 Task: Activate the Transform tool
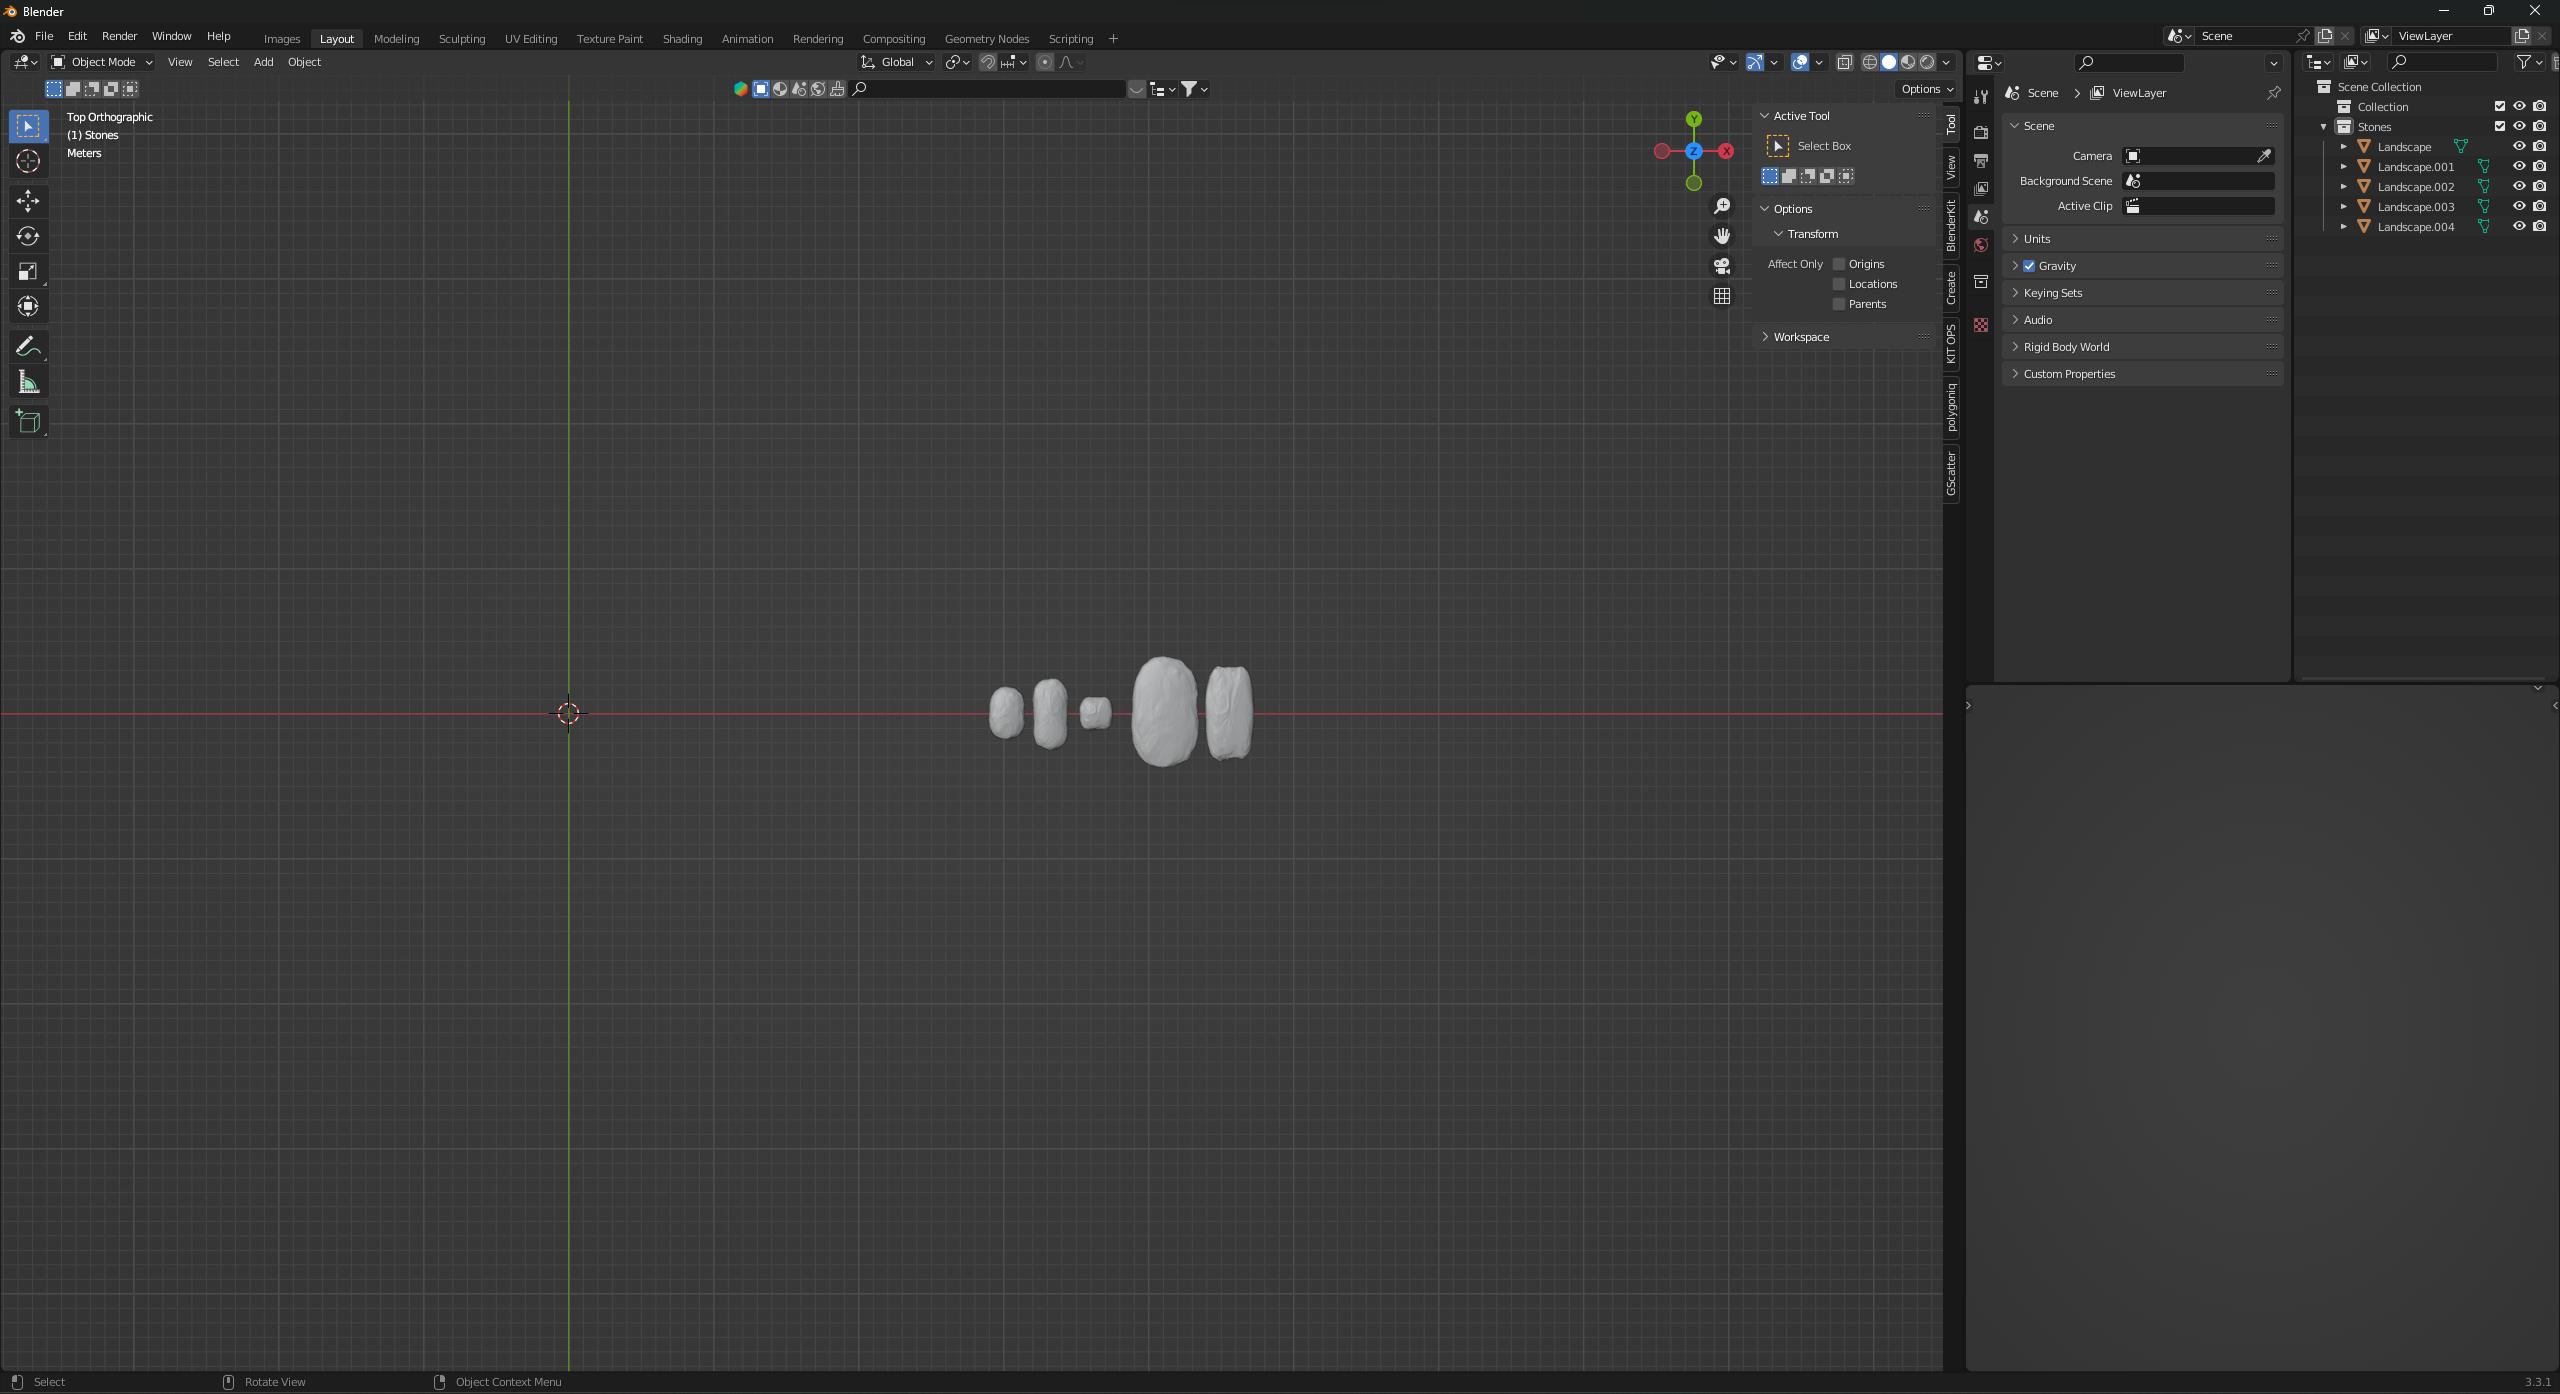click(x=28, y=306)
